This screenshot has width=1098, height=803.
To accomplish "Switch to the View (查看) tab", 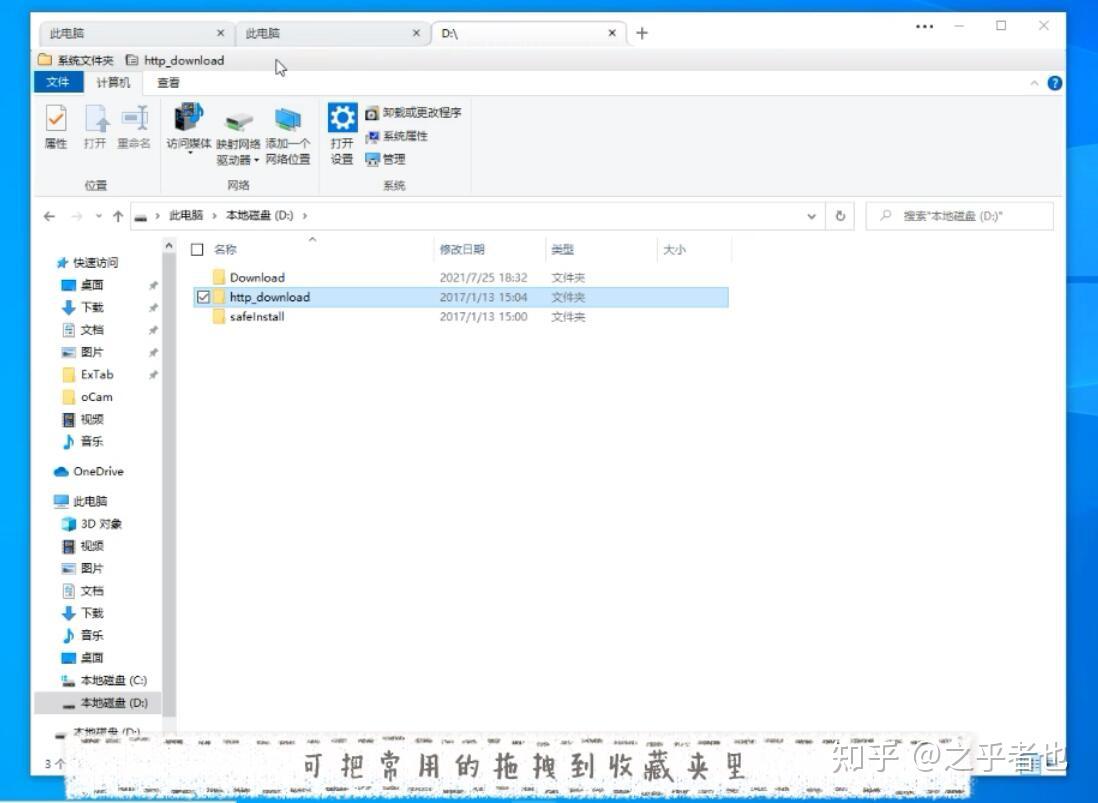I will (167, 82).
